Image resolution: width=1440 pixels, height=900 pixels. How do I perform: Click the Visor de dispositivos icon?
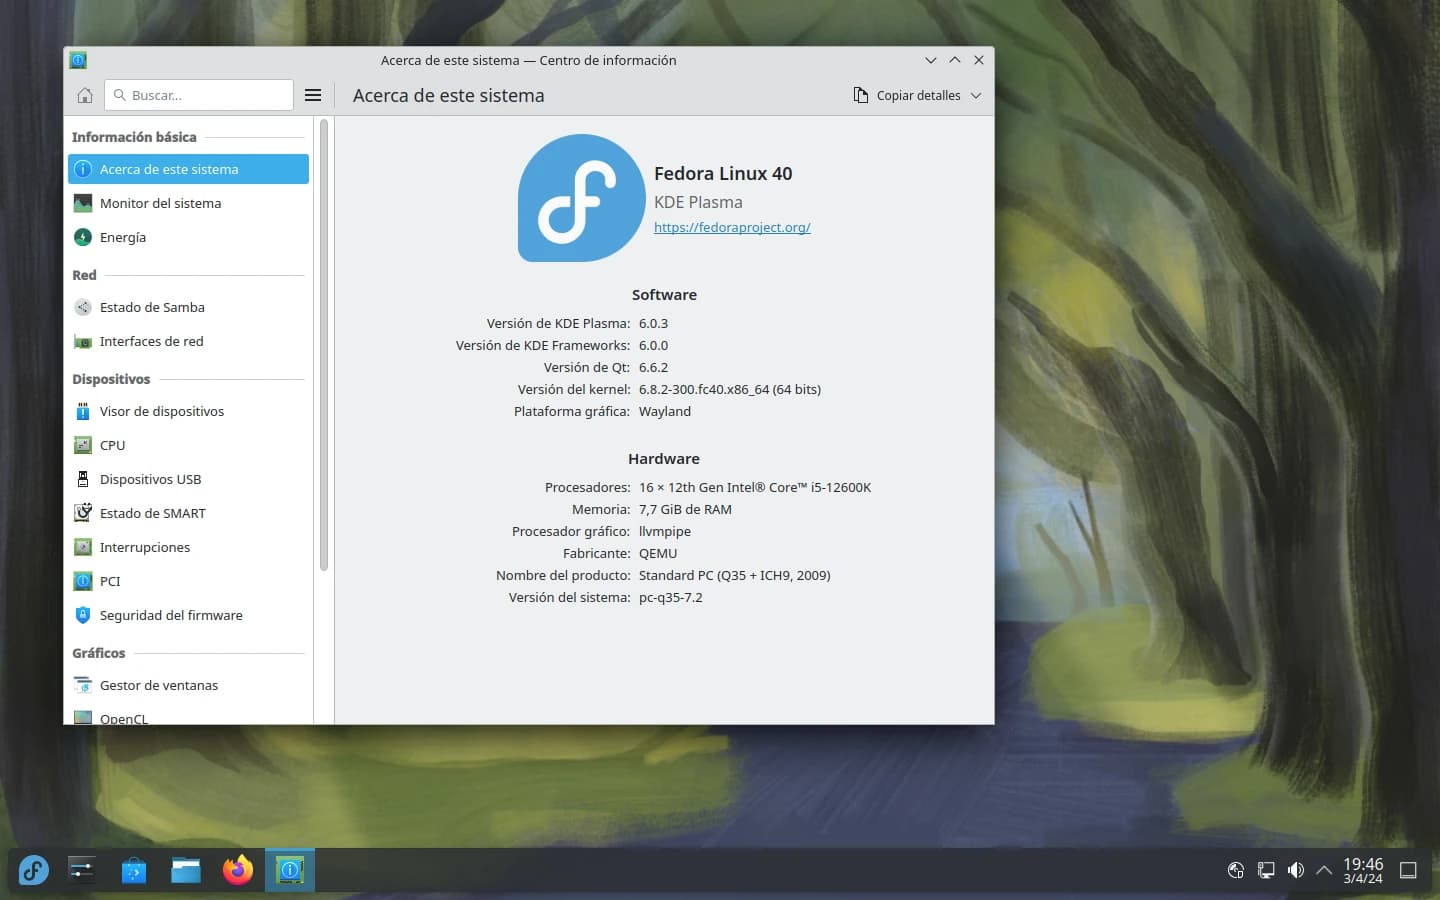click(x=83, y=411)
